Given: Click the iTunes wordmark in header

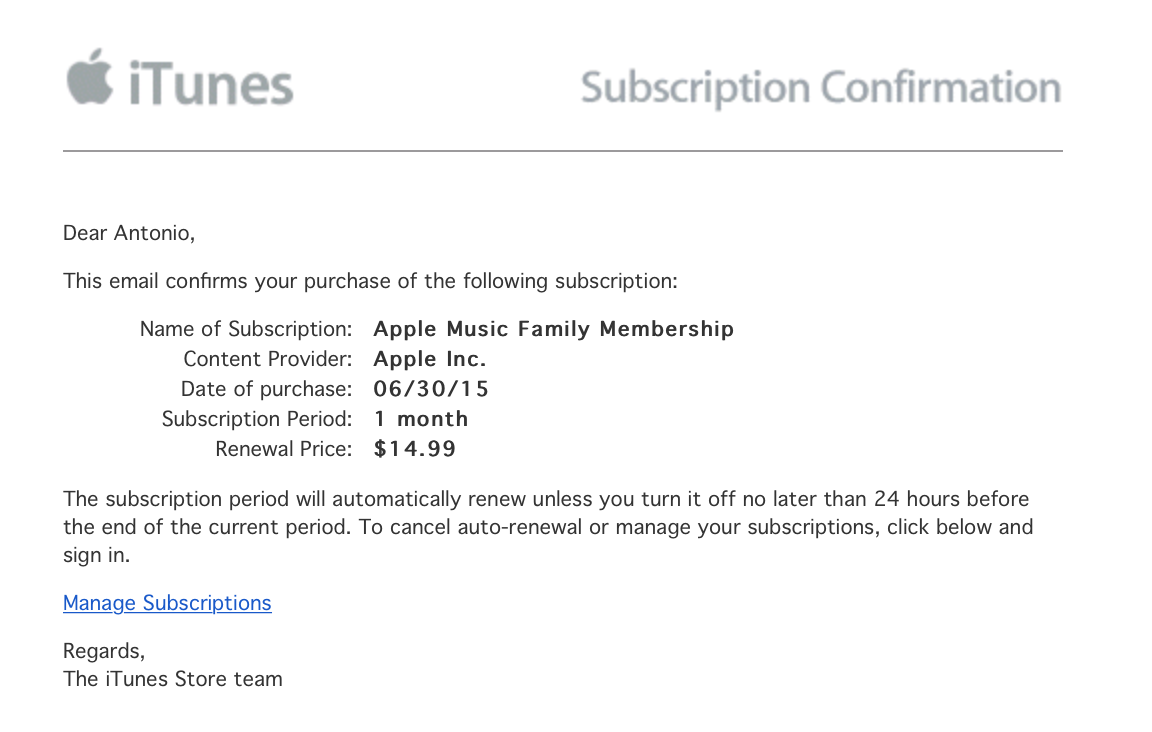Looking at the screenshot, I should [x=211, y=83].
